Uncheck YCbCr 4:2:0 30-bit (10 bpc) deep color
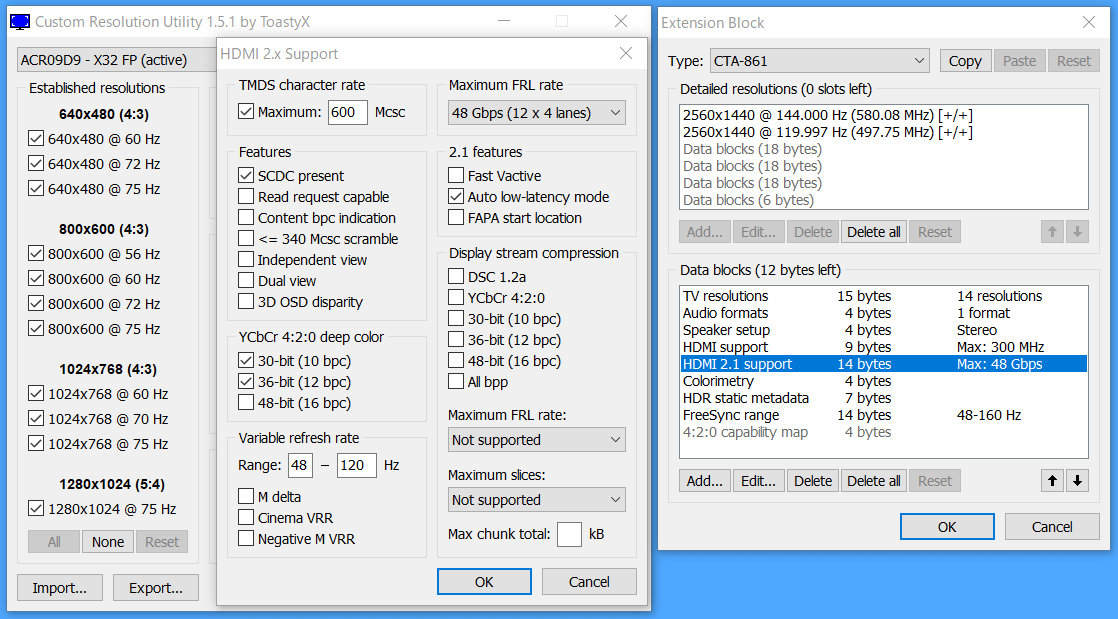Image resolution: width=1118 pixels, height=619 pixels. (x=246, y=360)
